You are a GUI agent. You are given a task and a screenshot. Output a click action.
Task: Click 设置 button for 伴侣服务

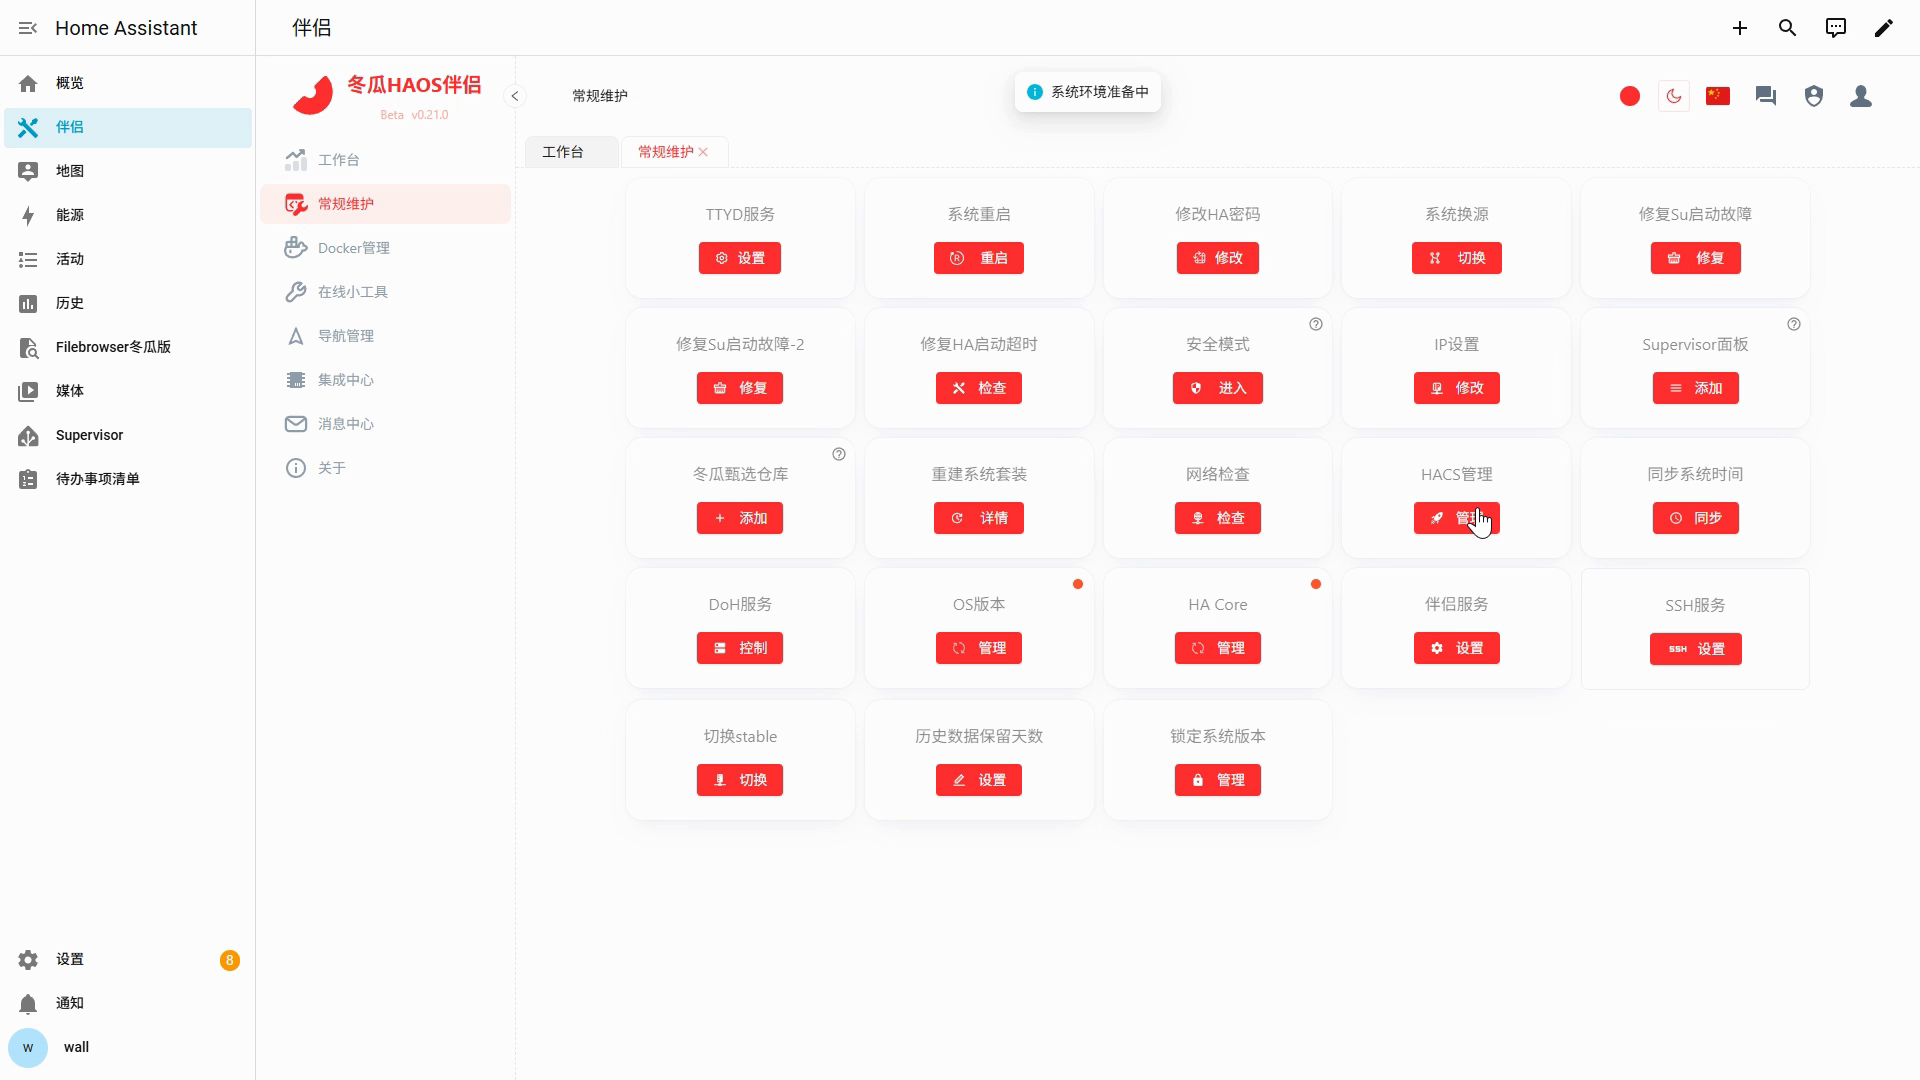[1457, 648]
